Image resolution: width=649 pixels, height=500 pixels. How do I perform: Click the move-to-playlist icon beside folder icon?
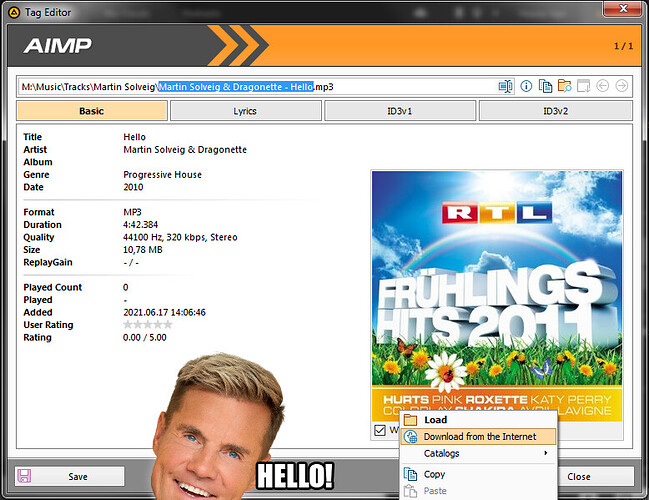(x=583, y=86)
